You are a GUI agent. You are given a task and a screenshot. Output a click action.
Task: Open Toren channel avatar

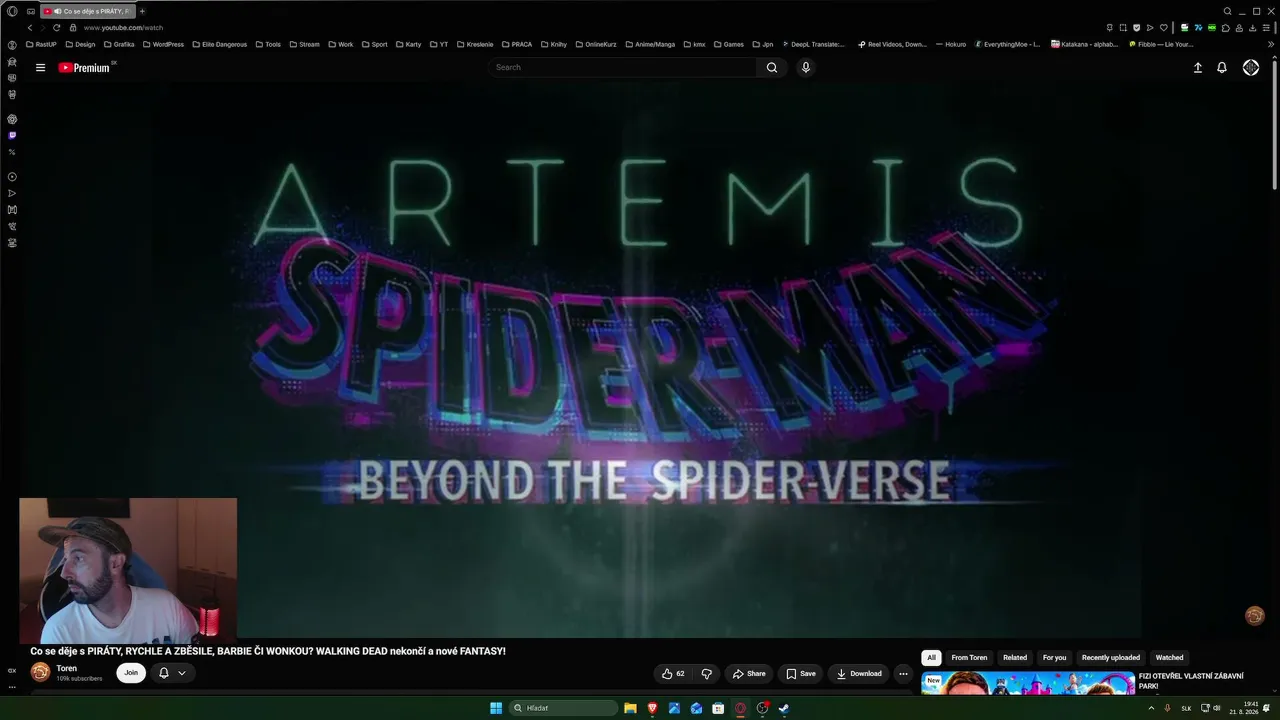click(40, 672)
